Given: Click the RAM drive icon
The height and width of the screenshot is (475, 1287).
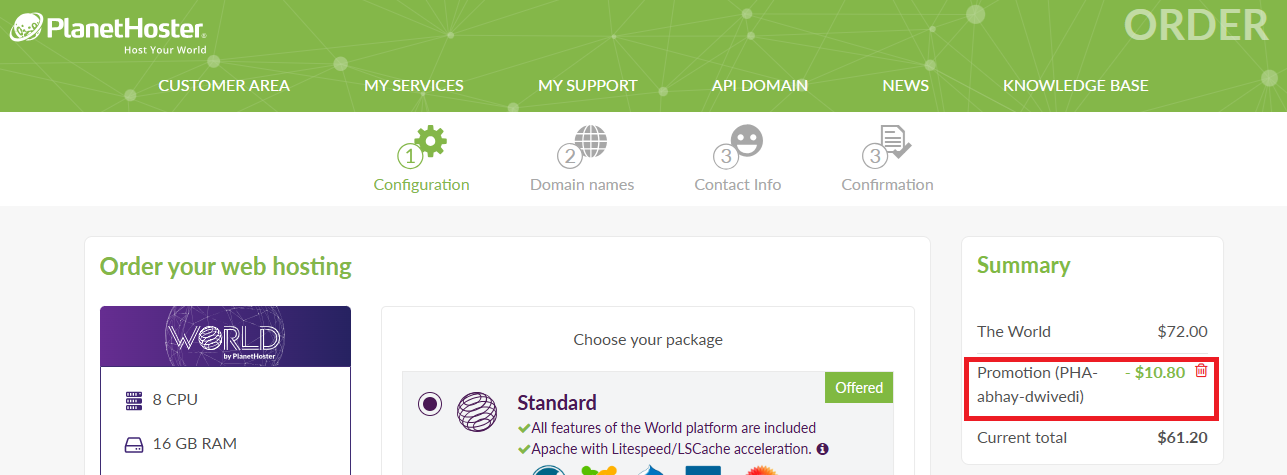Looking at the screenshot, I should pos(134,444).
